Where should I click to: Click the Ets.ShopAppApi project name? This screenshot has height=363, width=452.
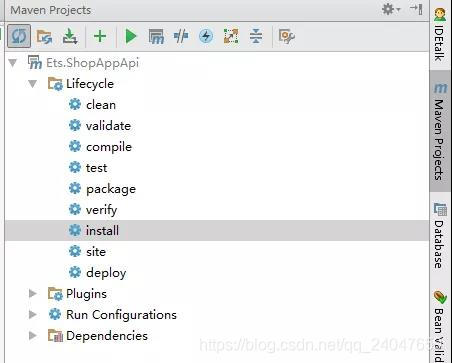[92, 63]
